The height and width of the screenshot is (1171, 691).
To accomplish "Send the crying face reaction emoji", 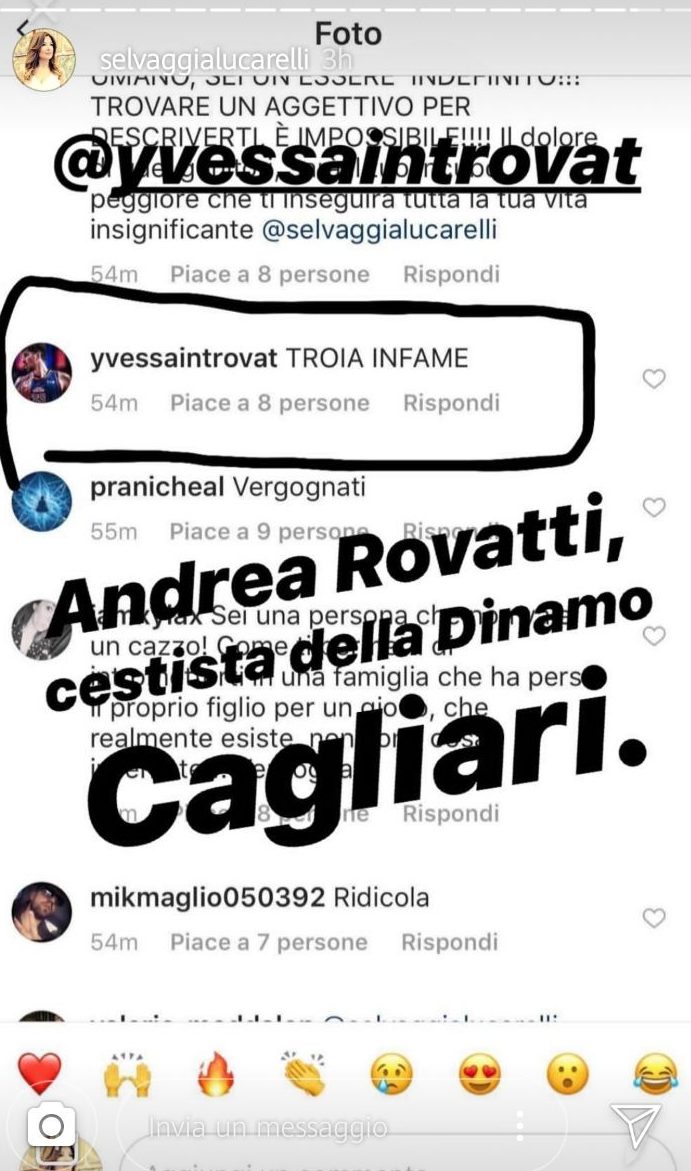I will [391, 1074].
